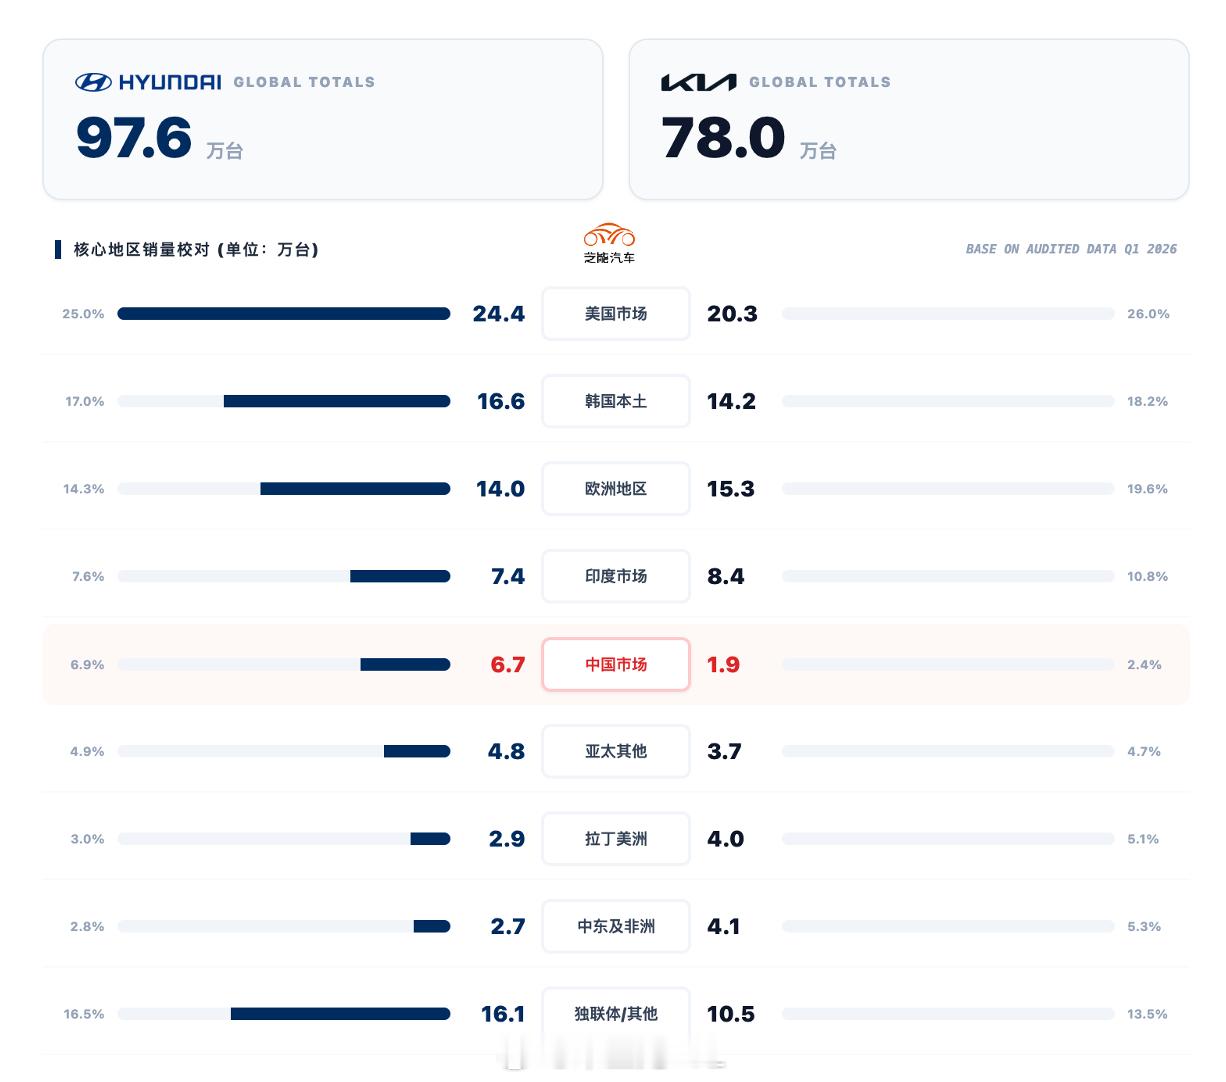Select the 美国市场 region label
1226x1082 pixels.
[616, 314]
